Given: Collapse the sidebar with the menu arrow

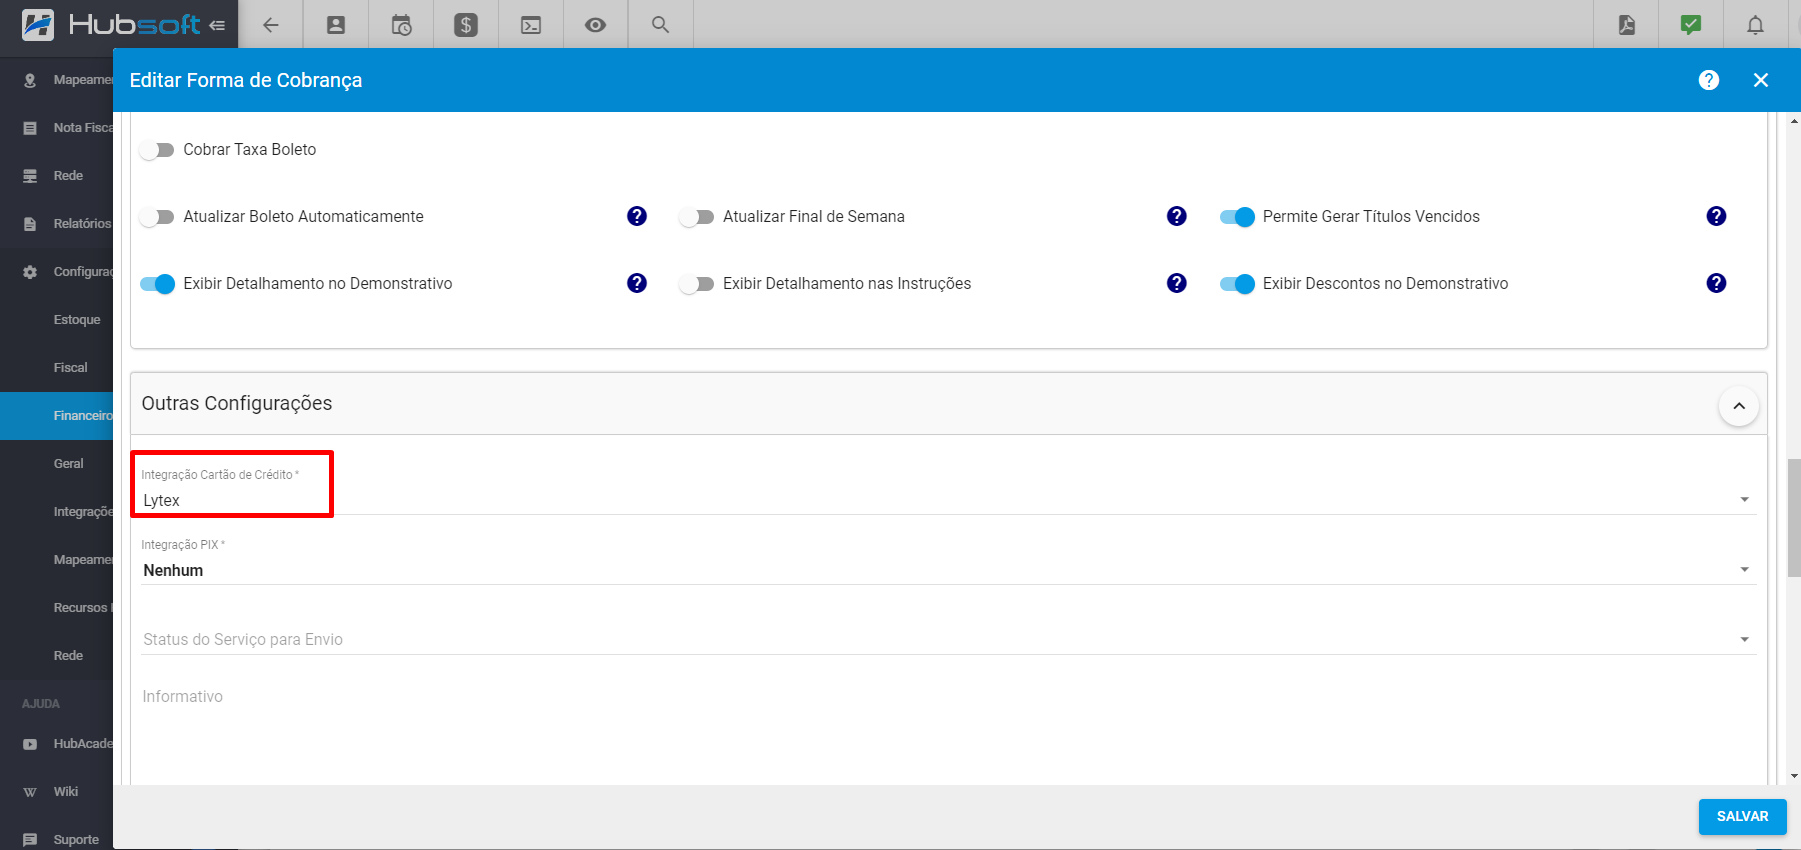Looking at the screenshot, I should 217,26.
